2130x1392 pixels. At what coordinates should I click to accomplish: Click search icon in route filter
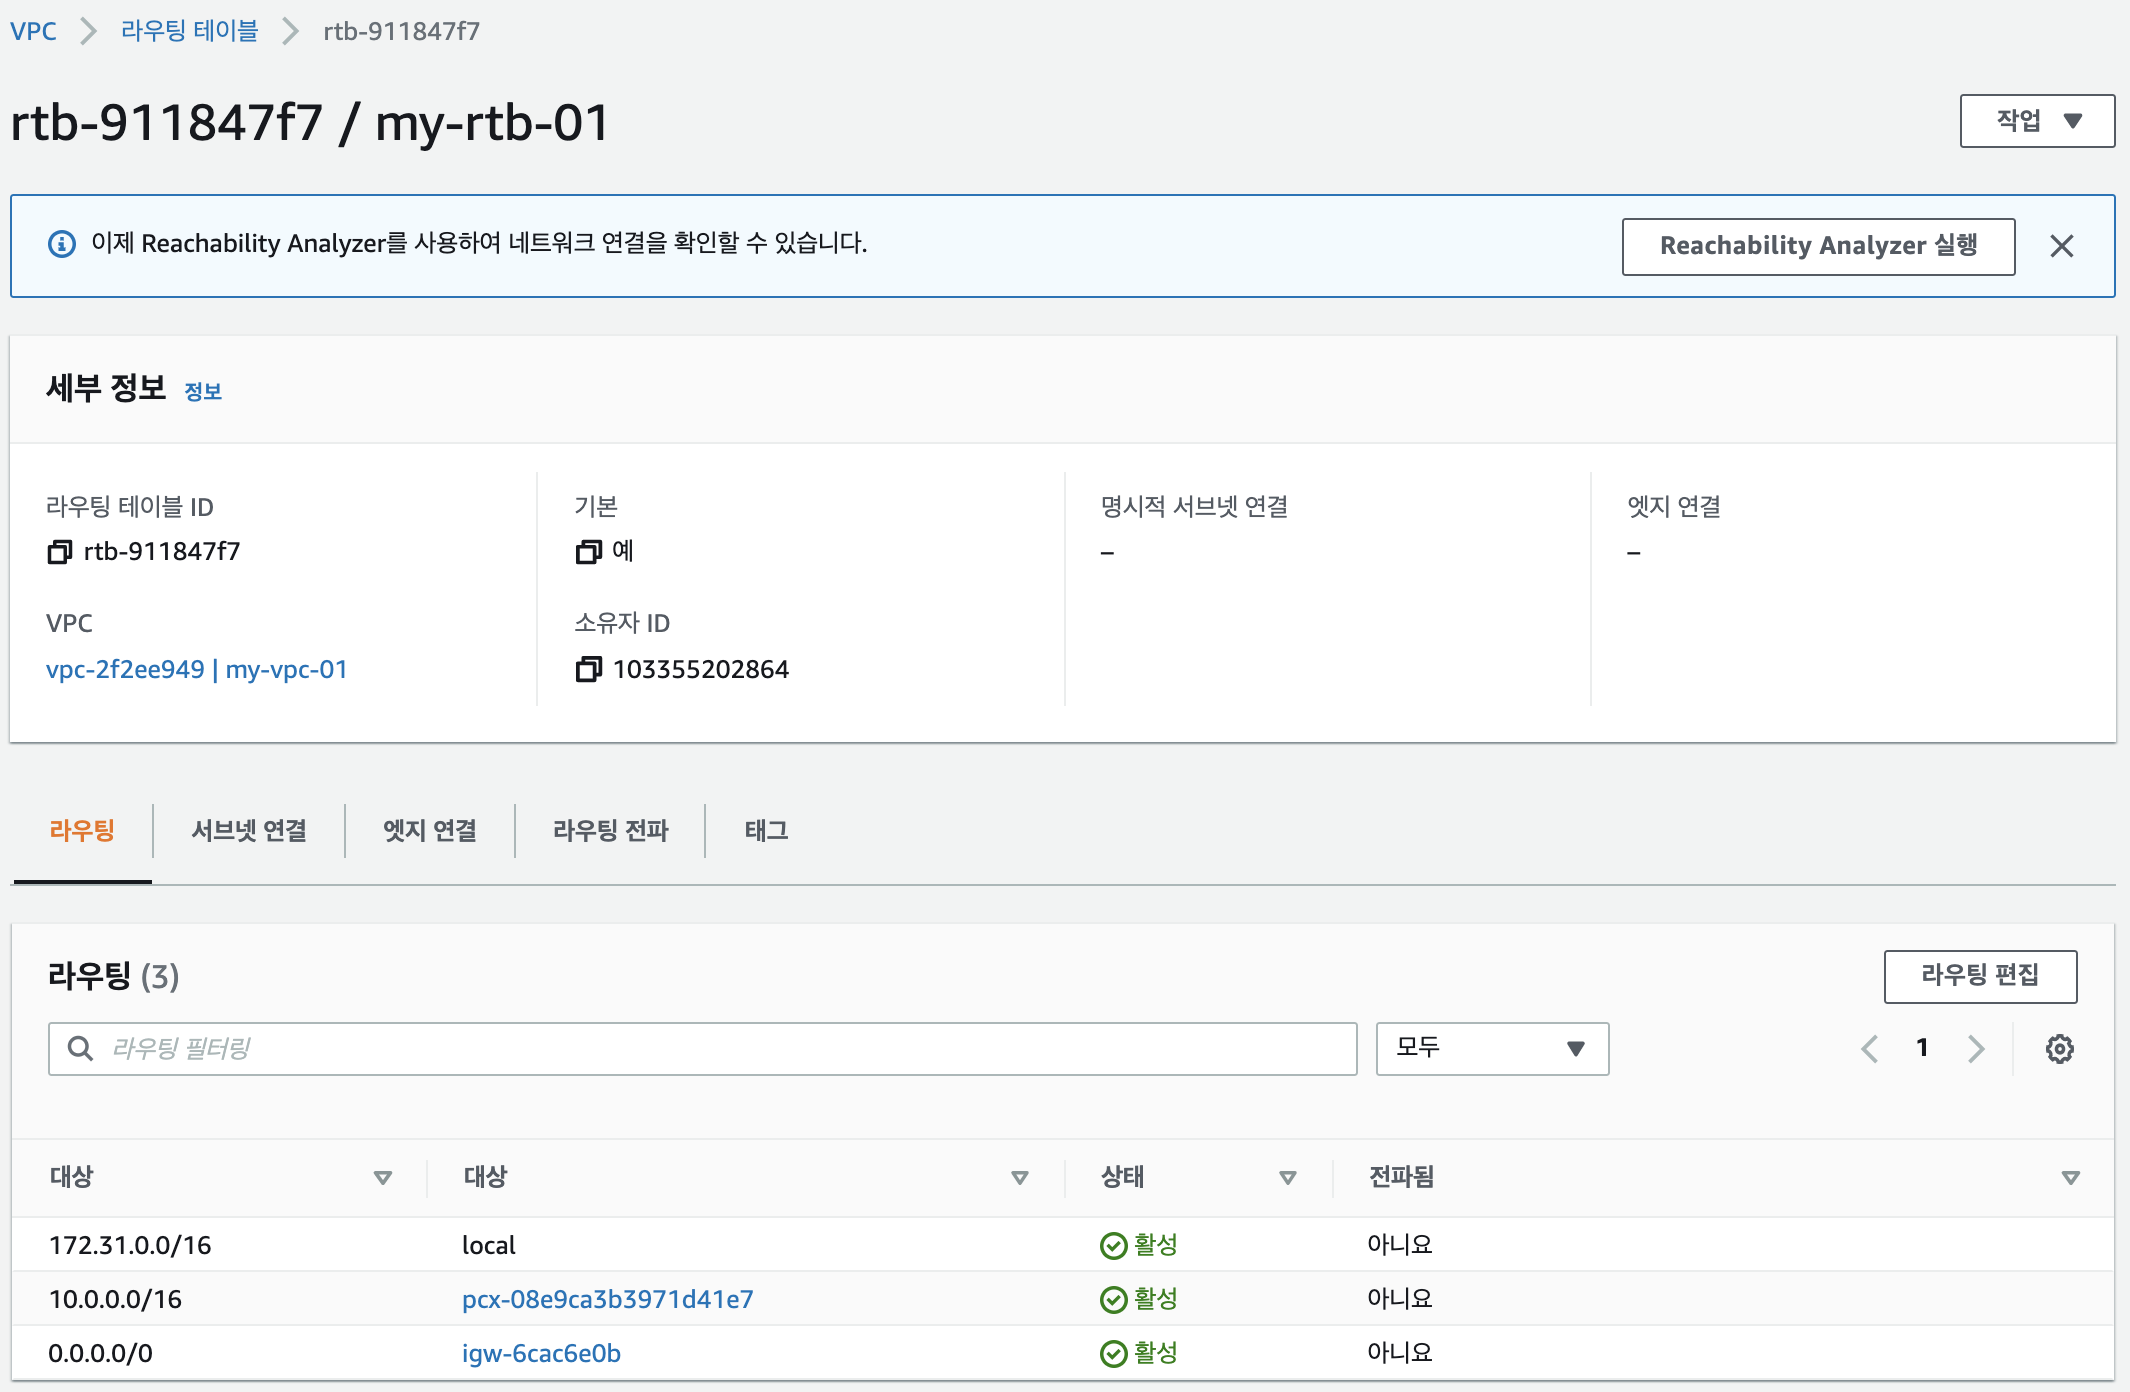(x=80, y=1049)
